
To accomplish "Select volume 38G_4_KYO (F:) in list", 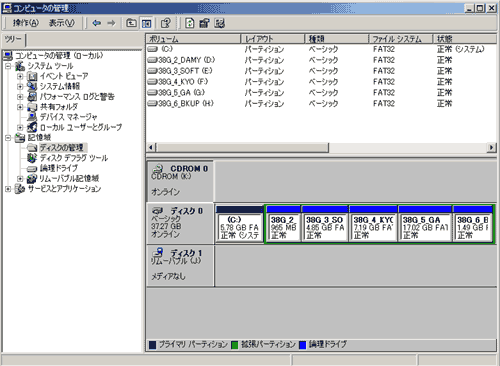I will click(183, 82).
